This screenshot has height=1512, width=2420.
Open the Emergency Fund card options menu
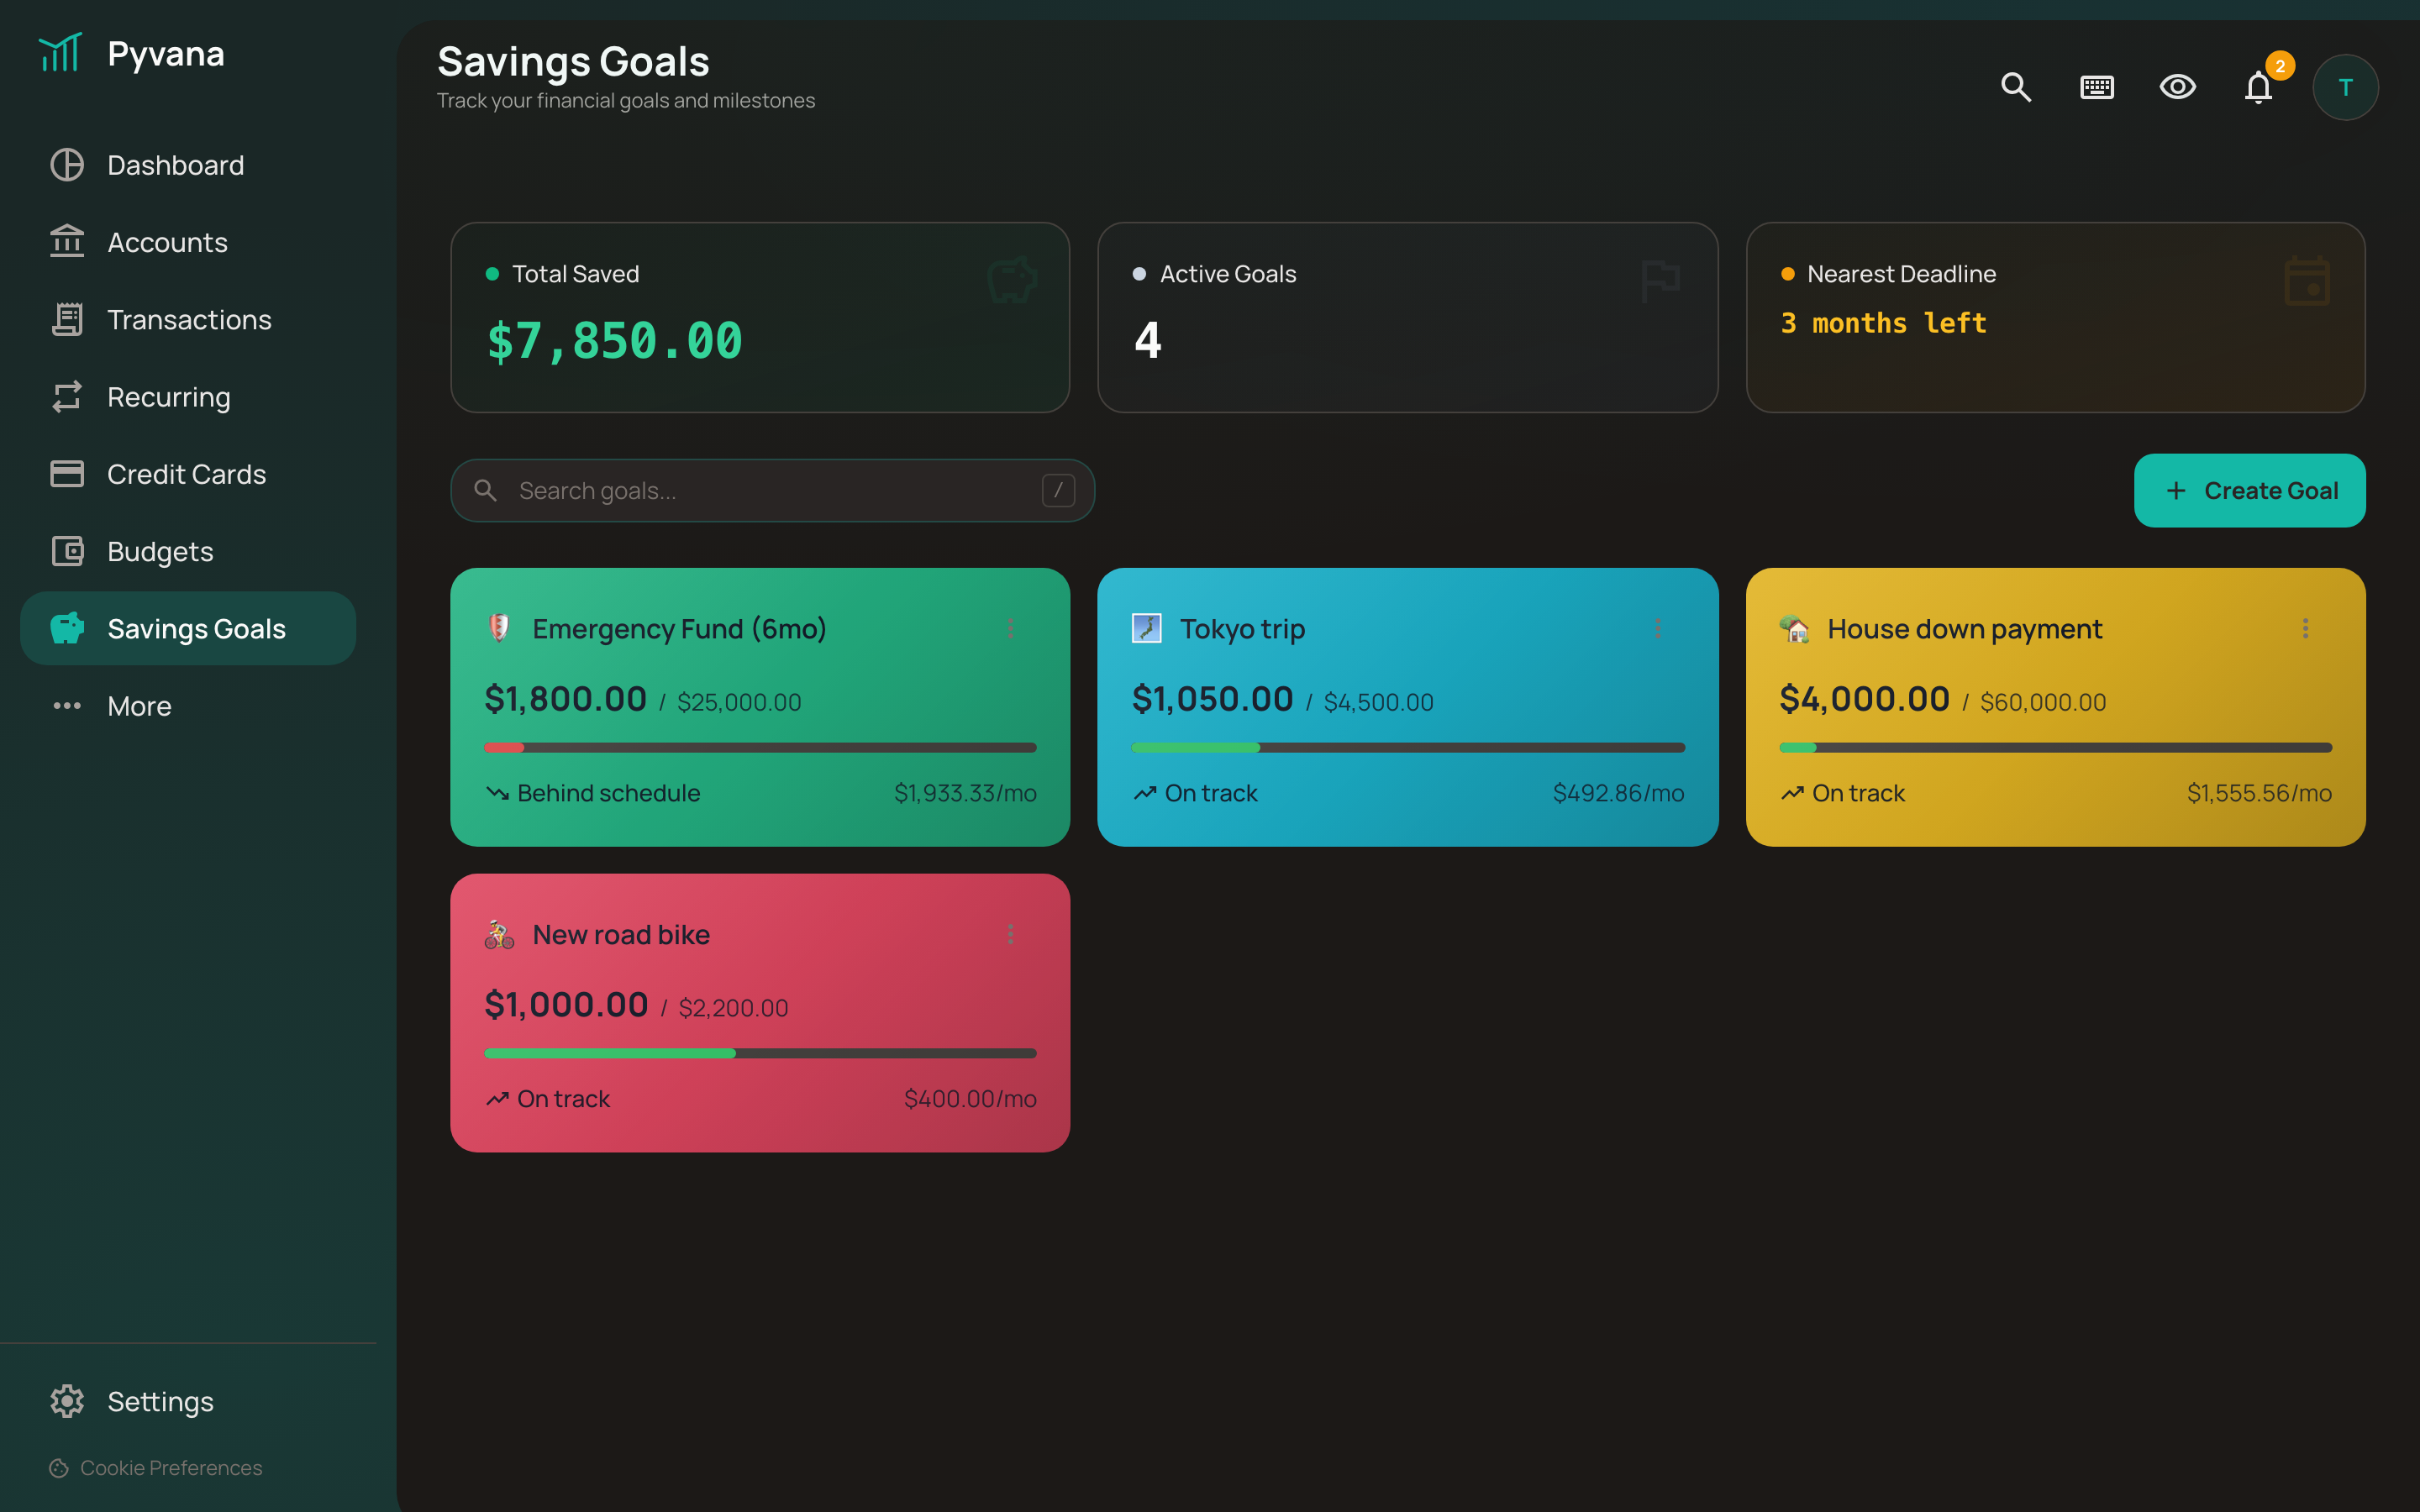(x=1010, y=628)
